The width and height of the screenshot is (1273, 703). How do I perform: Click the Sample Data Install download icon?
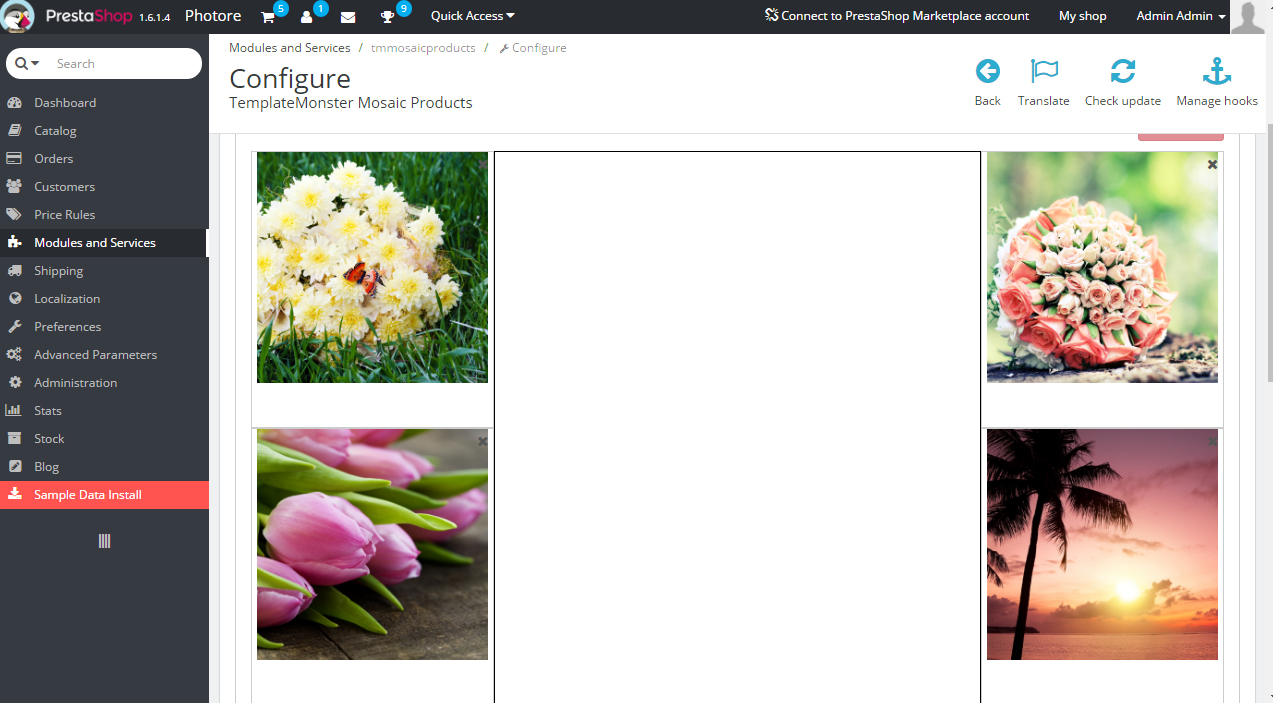tap(15, 495)
